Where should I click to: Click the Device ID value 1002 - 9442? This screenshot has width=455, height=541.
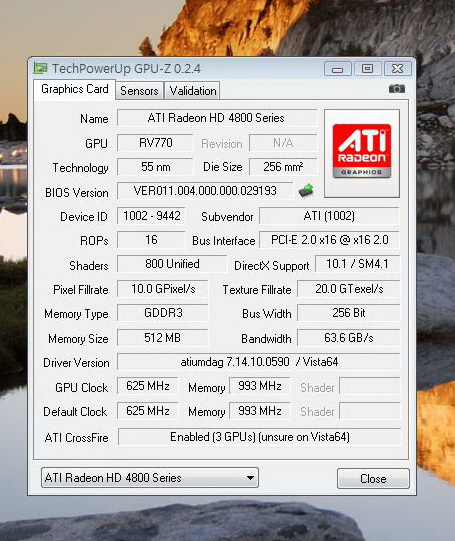(151, 216)
